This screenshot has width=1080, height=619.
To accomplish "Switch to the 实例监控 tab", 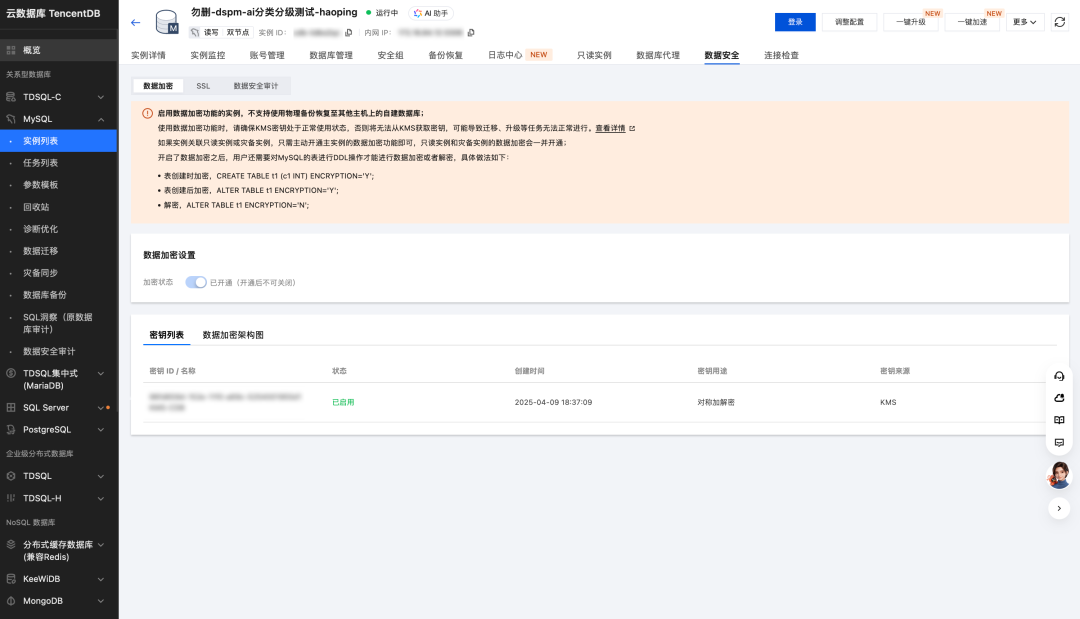I will 208,55.
